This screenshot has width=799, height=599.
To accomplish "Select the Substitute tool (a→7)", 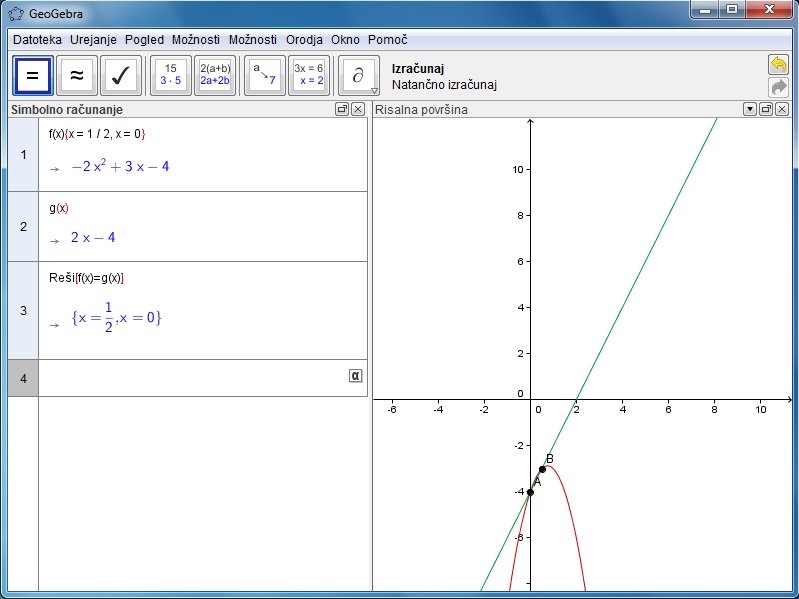I will pos(265,75).
